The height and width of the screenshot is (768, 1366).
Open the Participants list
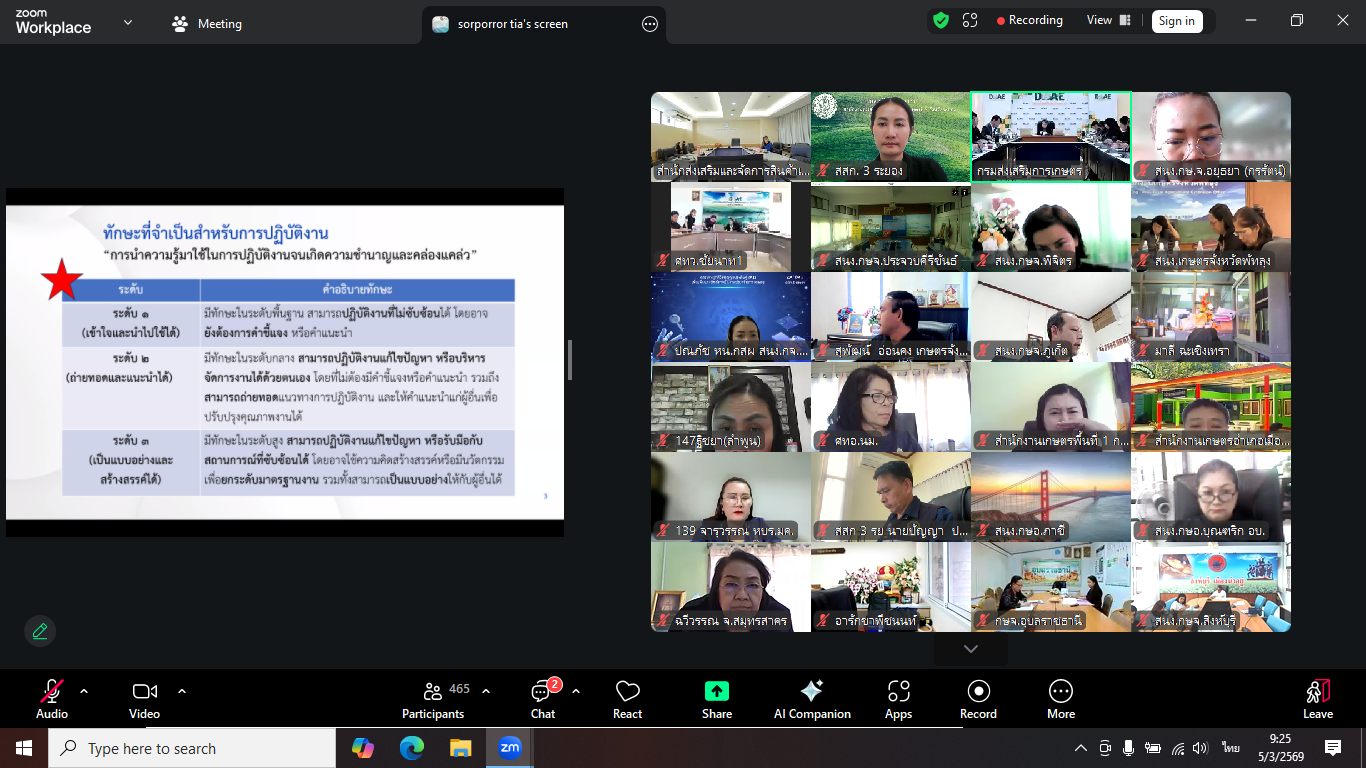pyautogui.click(x=433, y=699)
